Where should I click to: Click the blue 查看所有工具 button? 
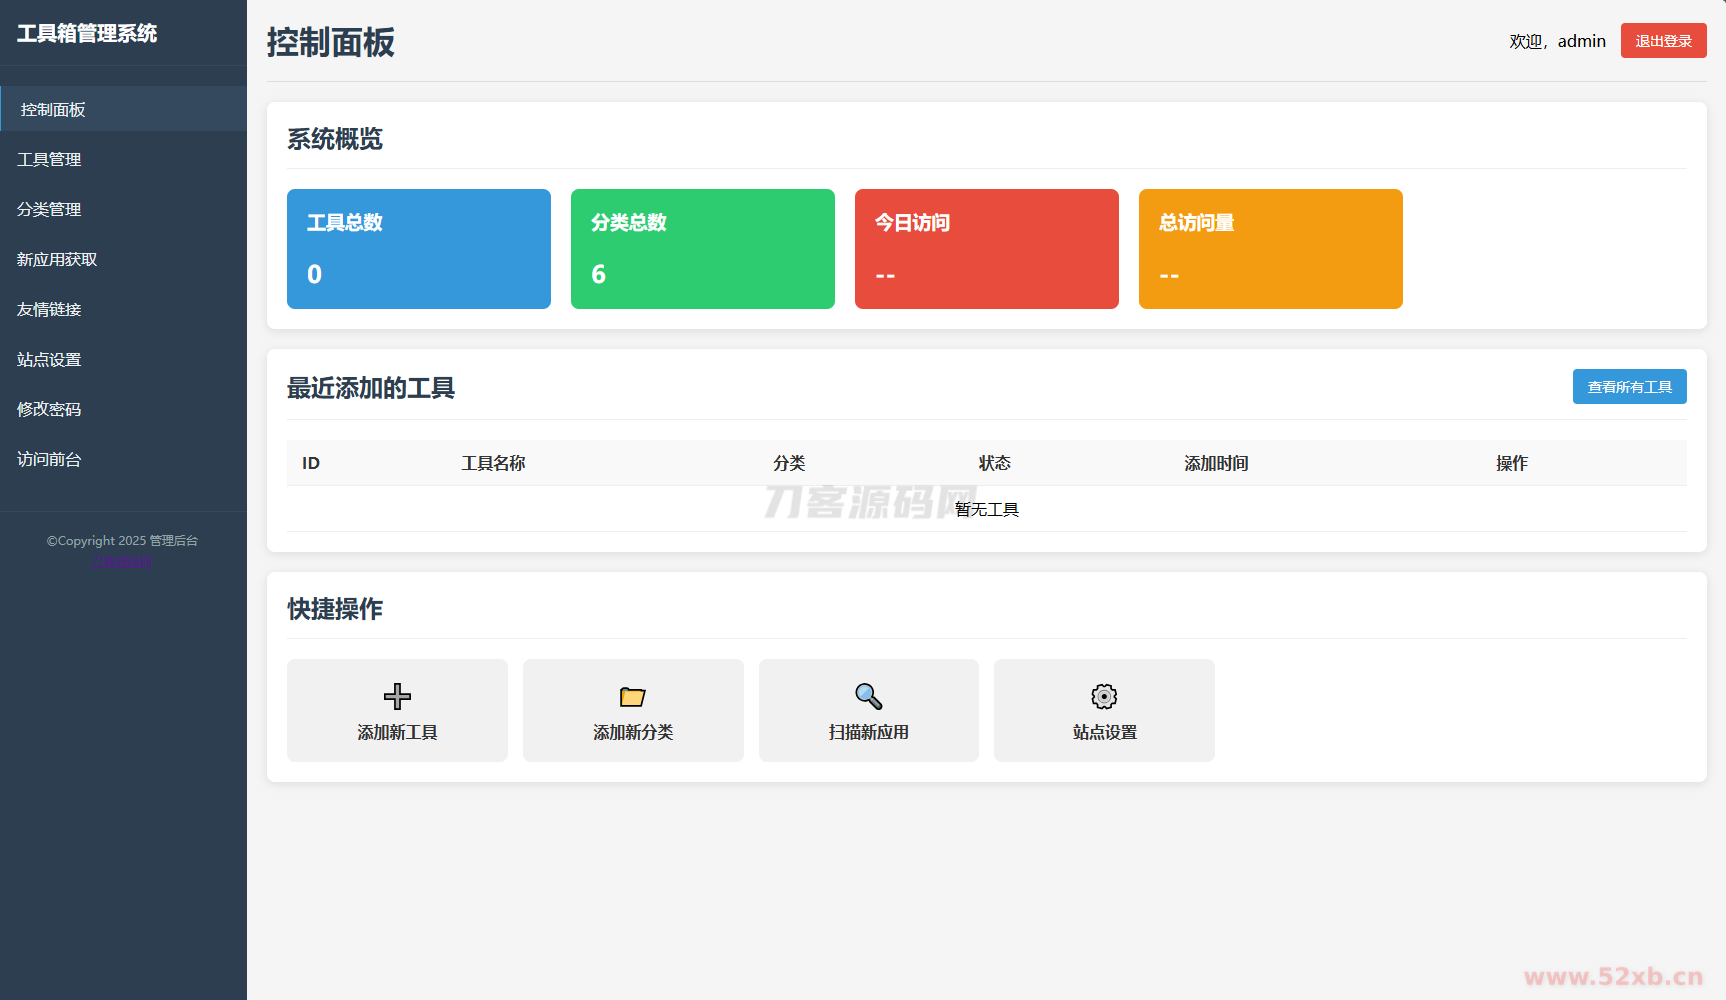pos(1629,387)
